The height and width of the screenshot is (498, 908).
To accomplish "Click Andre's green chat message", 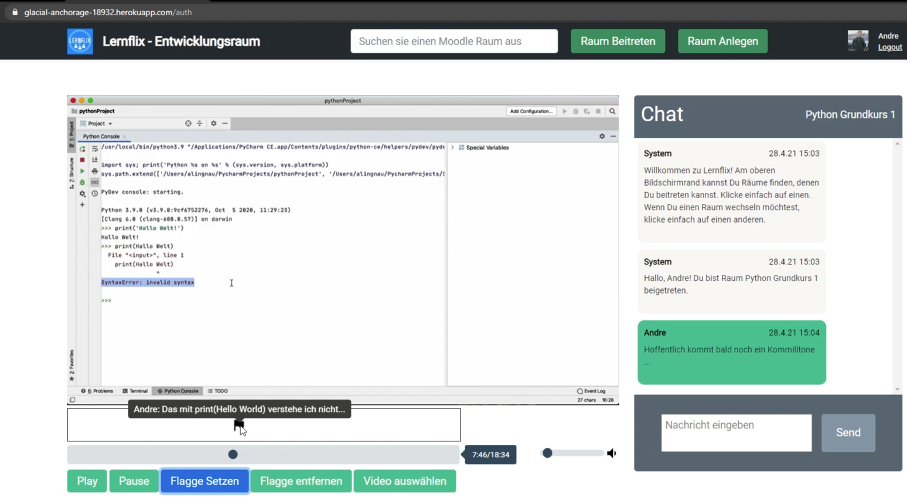I will [732, 352].
